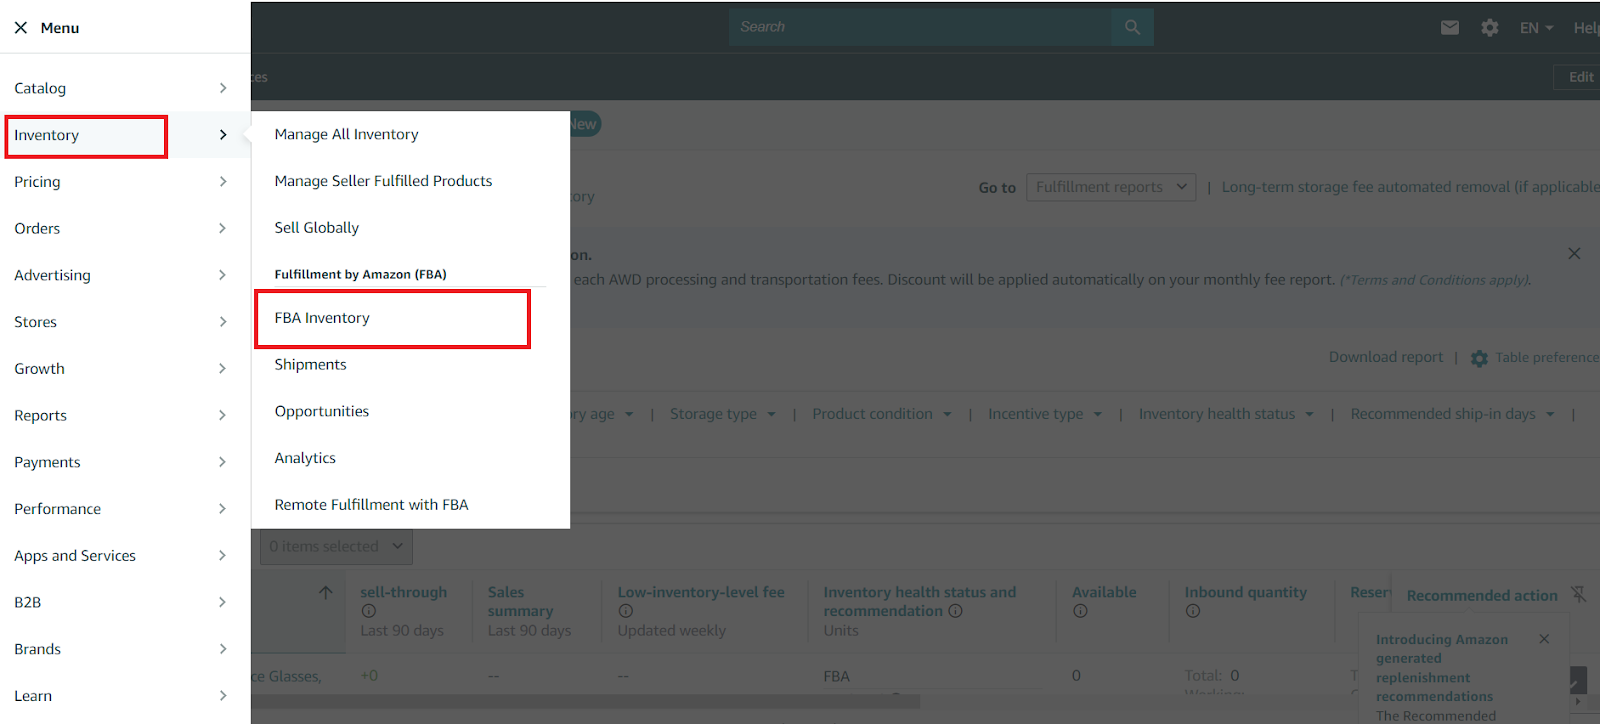Open Shipments submenu entry
The height and width of the screenshot is (724, 1600).
(310, 365)
